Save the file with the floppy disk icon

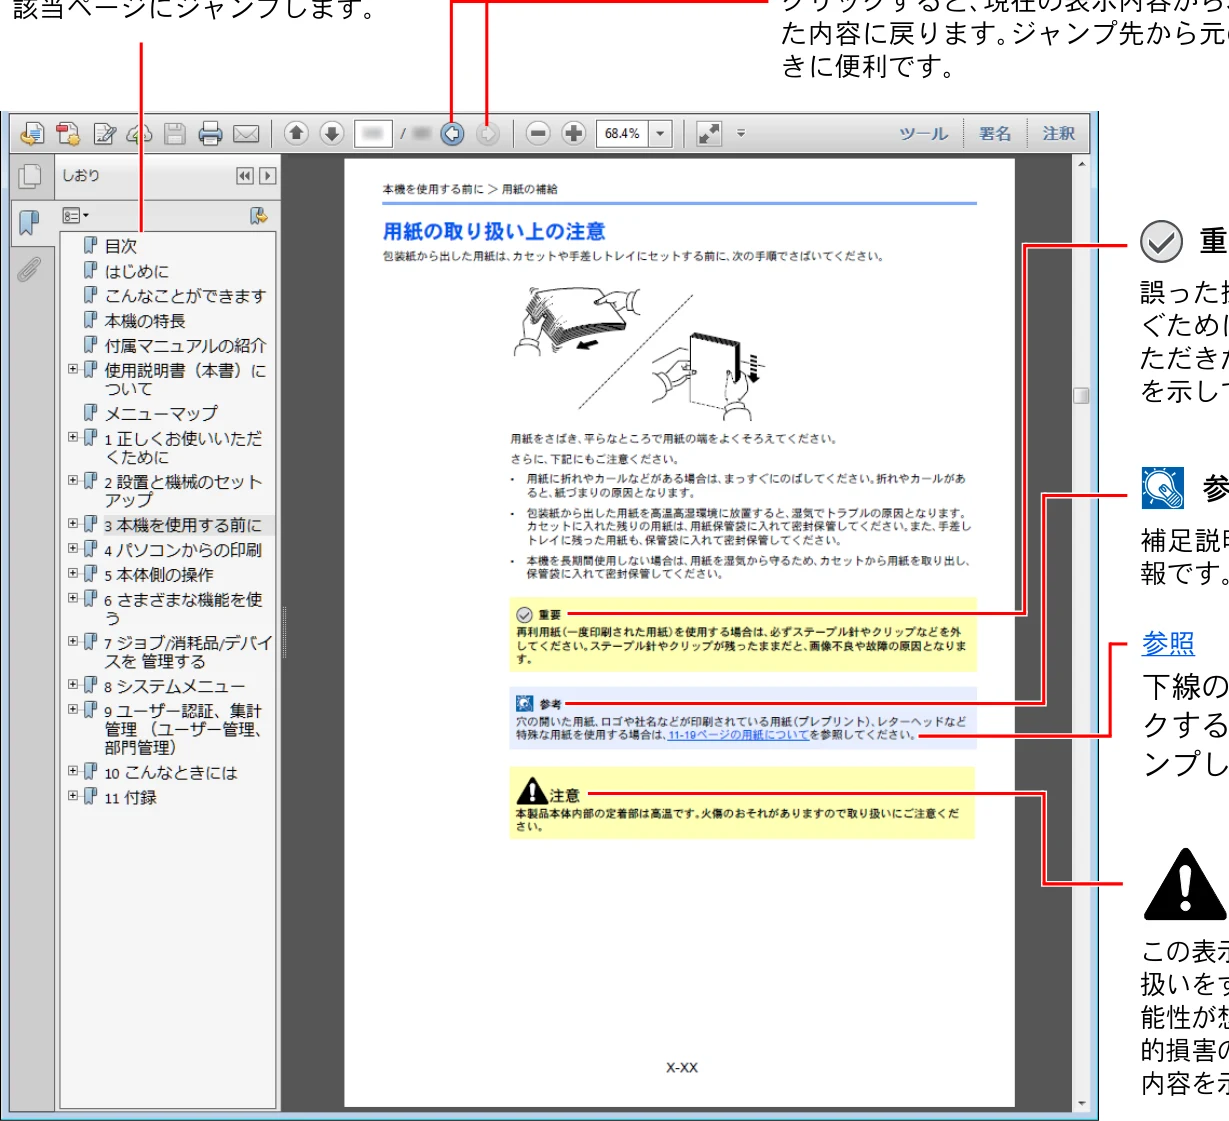pos(175,134)
